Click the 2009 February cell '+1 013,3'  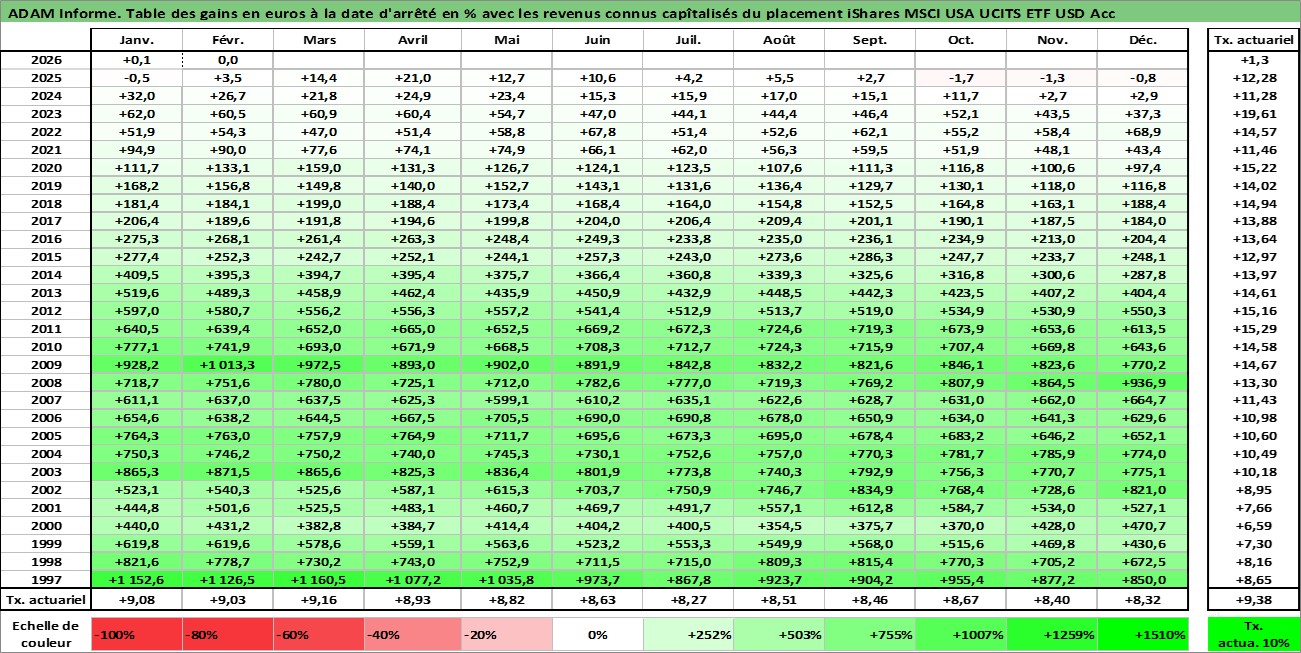[228, 364]
